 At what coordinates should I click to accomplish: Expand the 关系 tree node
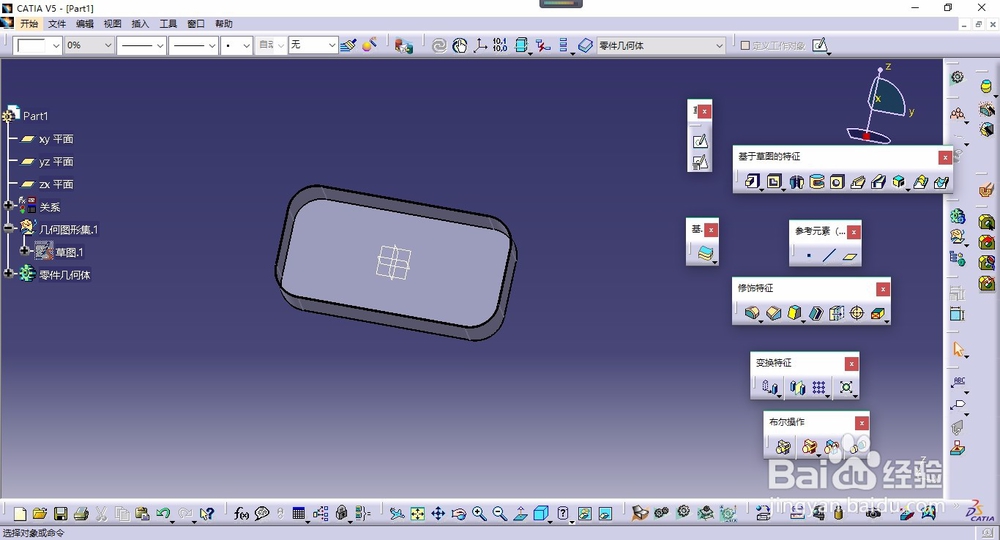(8, 205)
